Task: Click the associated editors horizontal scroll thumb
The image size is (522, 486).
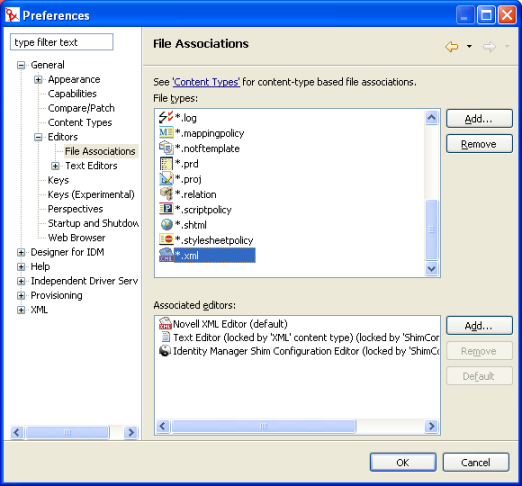Action: tap(263, 426)
